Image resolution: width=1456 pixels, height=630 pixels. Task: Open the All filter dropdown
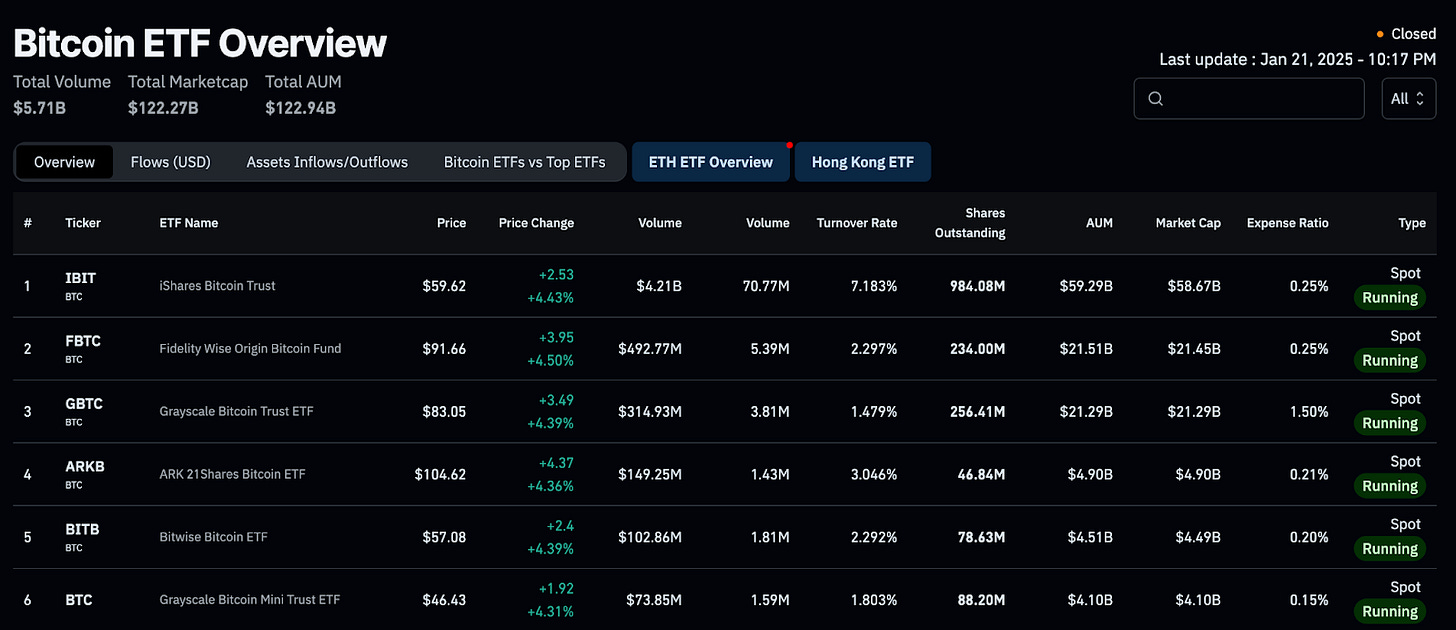tap(1408, 98)
